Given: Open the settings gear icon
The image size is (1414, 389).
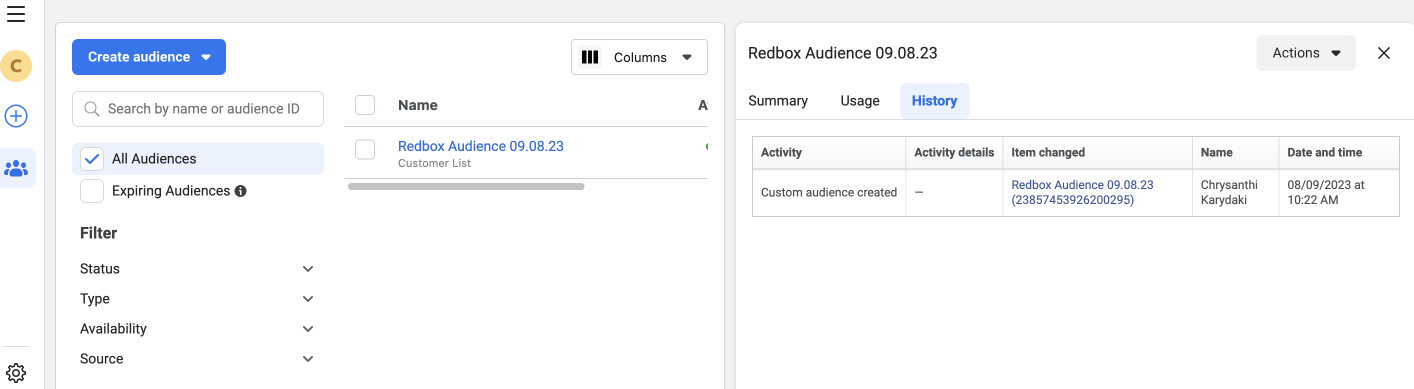Looking at the screenshot, I should pos(16,374).
